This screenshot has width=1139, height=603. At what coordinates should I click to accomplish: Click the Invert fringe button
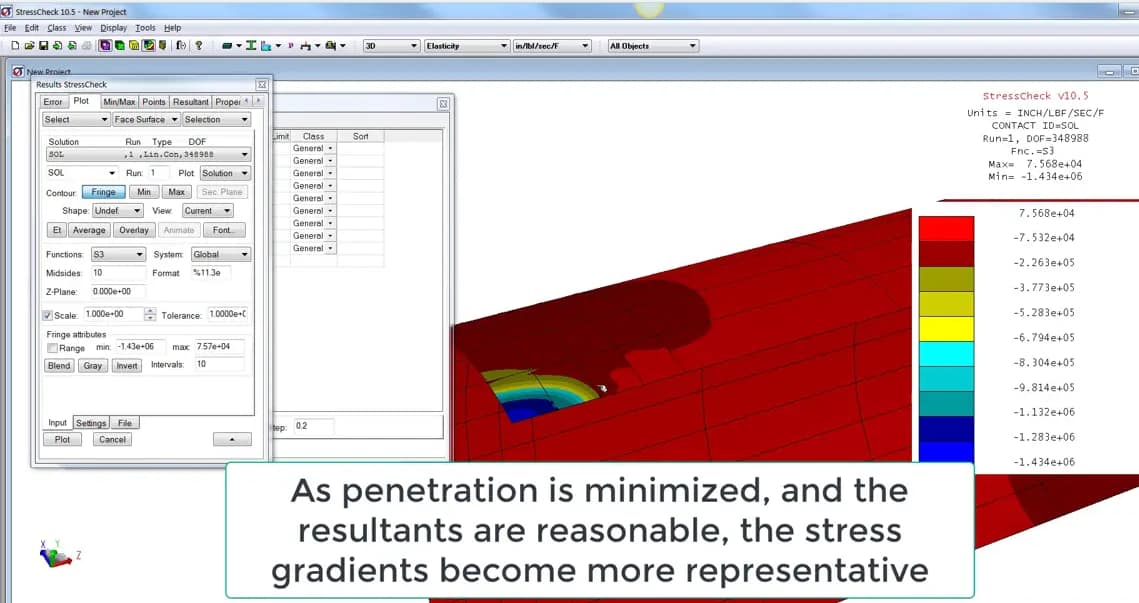[x=126, y=365]
